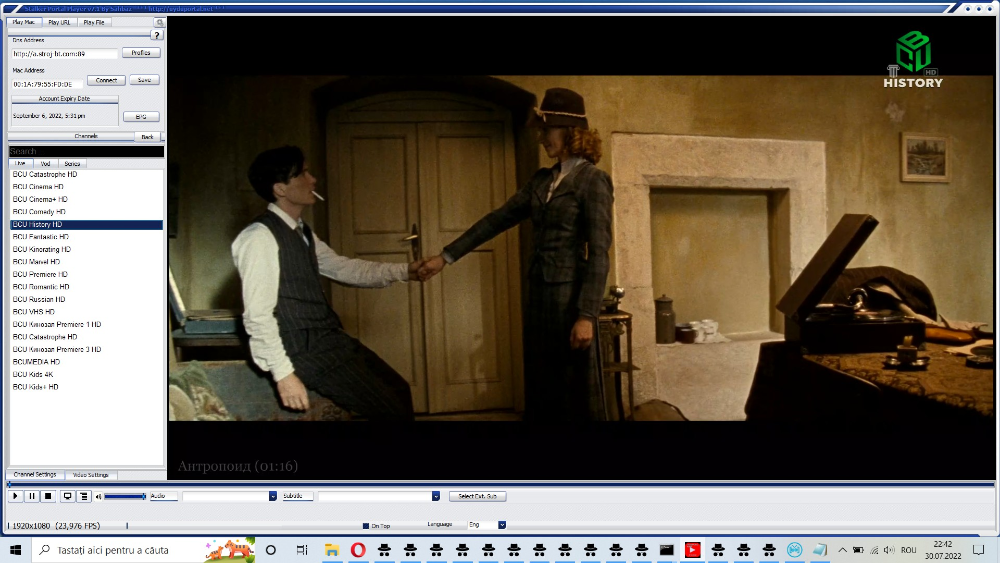Image resolution: width=1000 pixels, height=563 pixels.
Task: Click the system tray volume icon
Action: [x=889, y=550]
